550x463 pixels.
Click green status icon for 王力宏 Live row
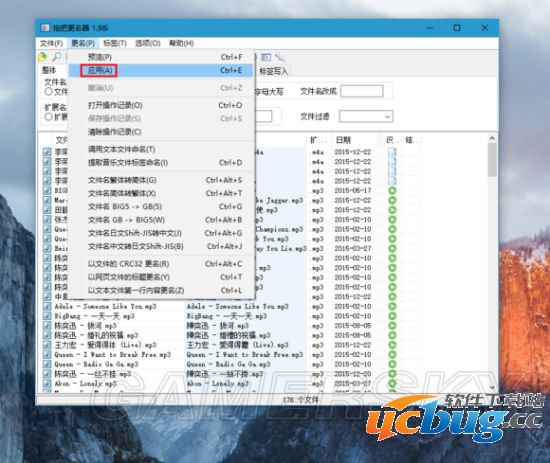(x=392, y=345)
